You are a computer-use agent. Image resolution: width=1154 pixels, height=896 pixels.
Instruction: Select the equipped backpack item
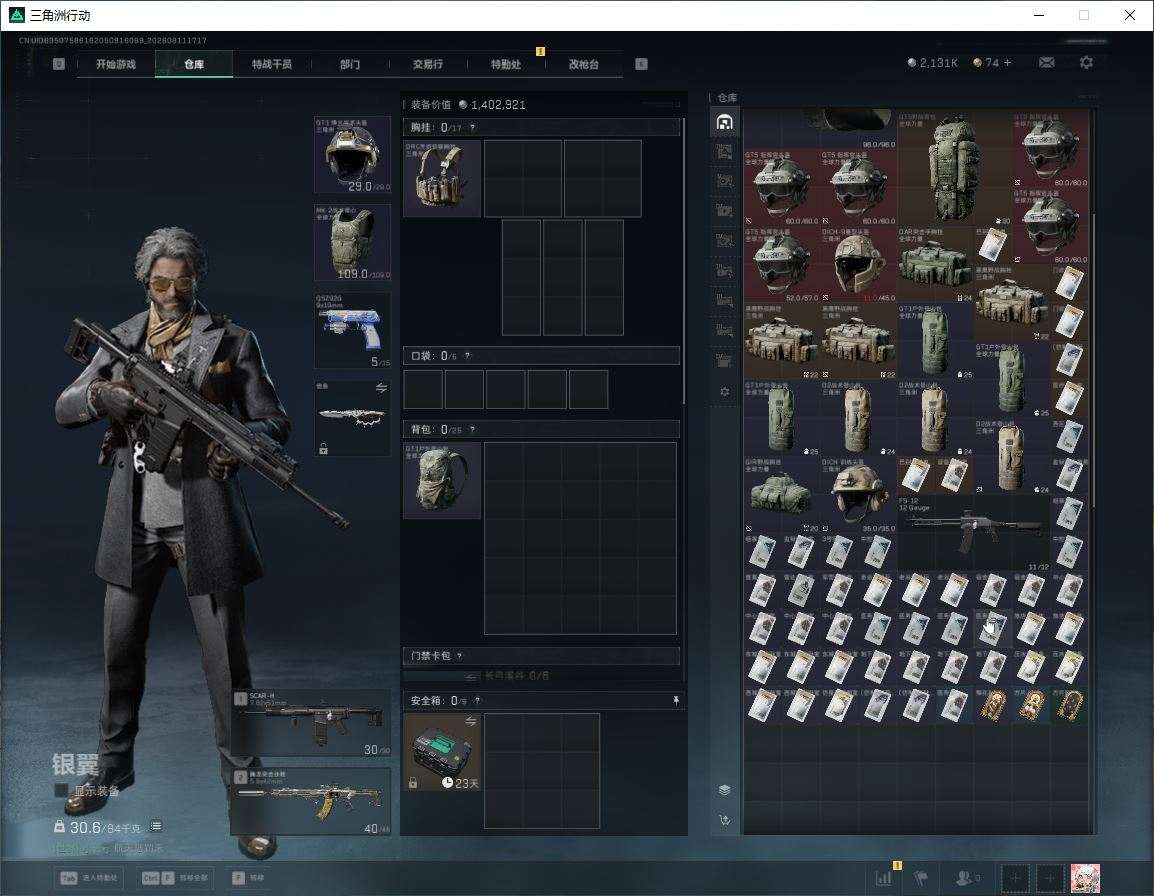coord(442,480)
